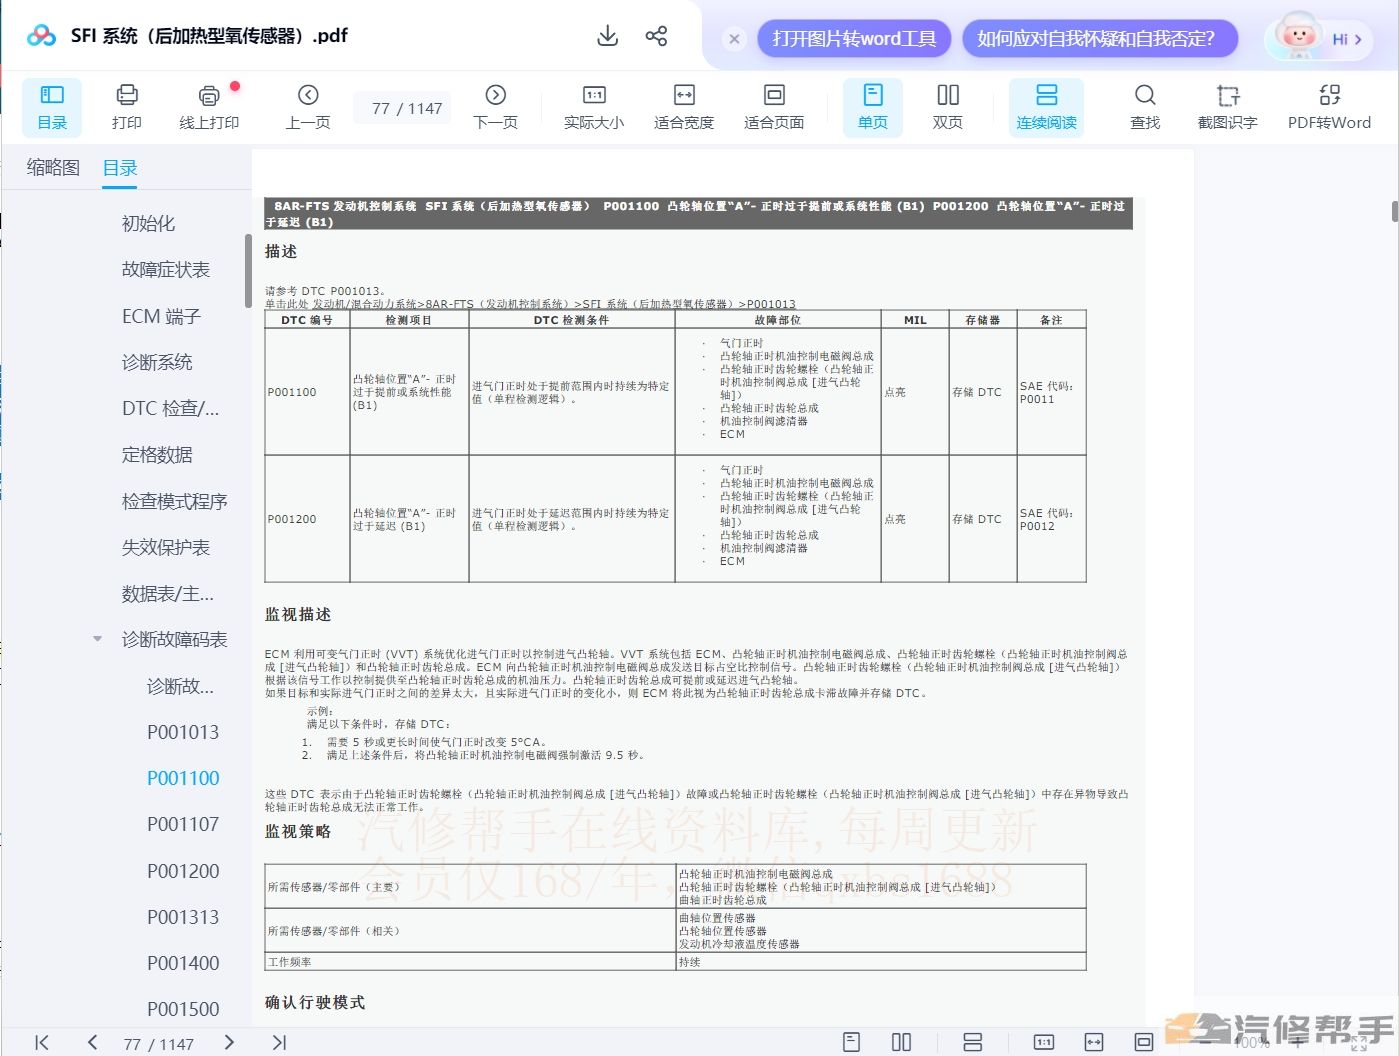Open 数据表/主... outline entry
Viewport: 1399px width, 1056px height.
[x=167, y=594]
